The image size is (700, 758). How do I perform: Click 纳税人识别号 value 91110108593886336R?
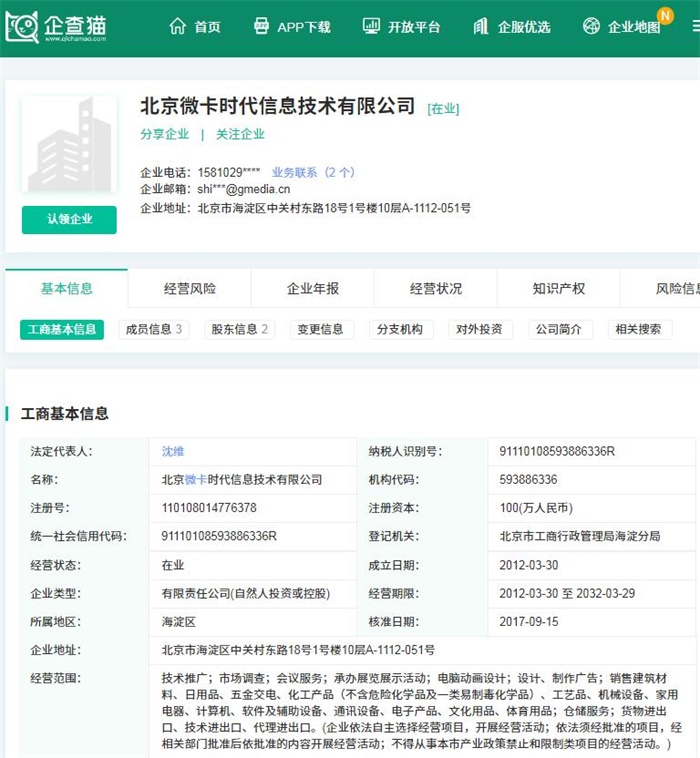coord(557,452)
